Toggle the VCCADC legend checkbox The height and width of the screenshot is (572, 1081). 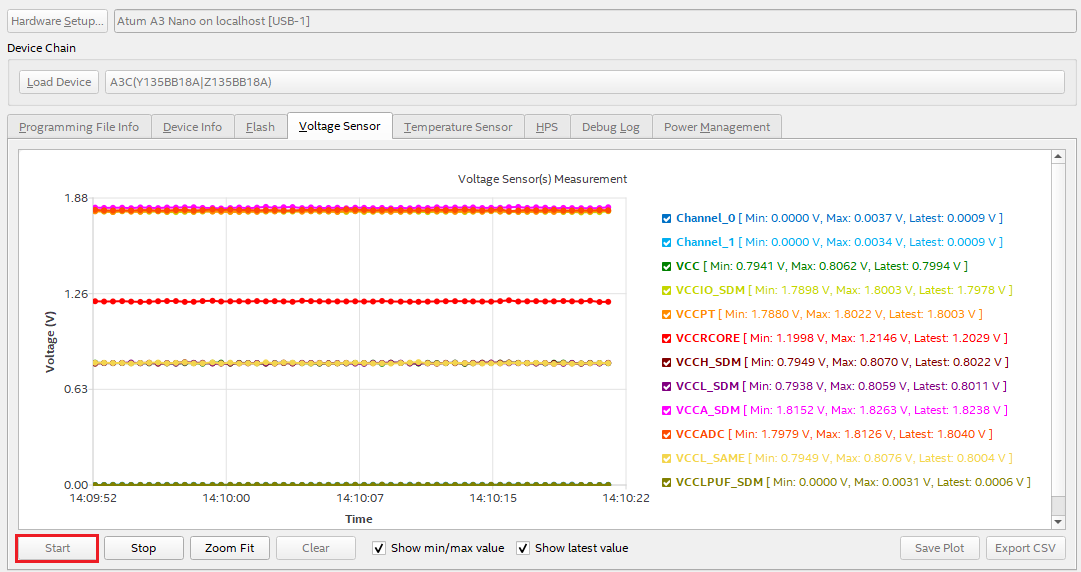click(667, 434)
